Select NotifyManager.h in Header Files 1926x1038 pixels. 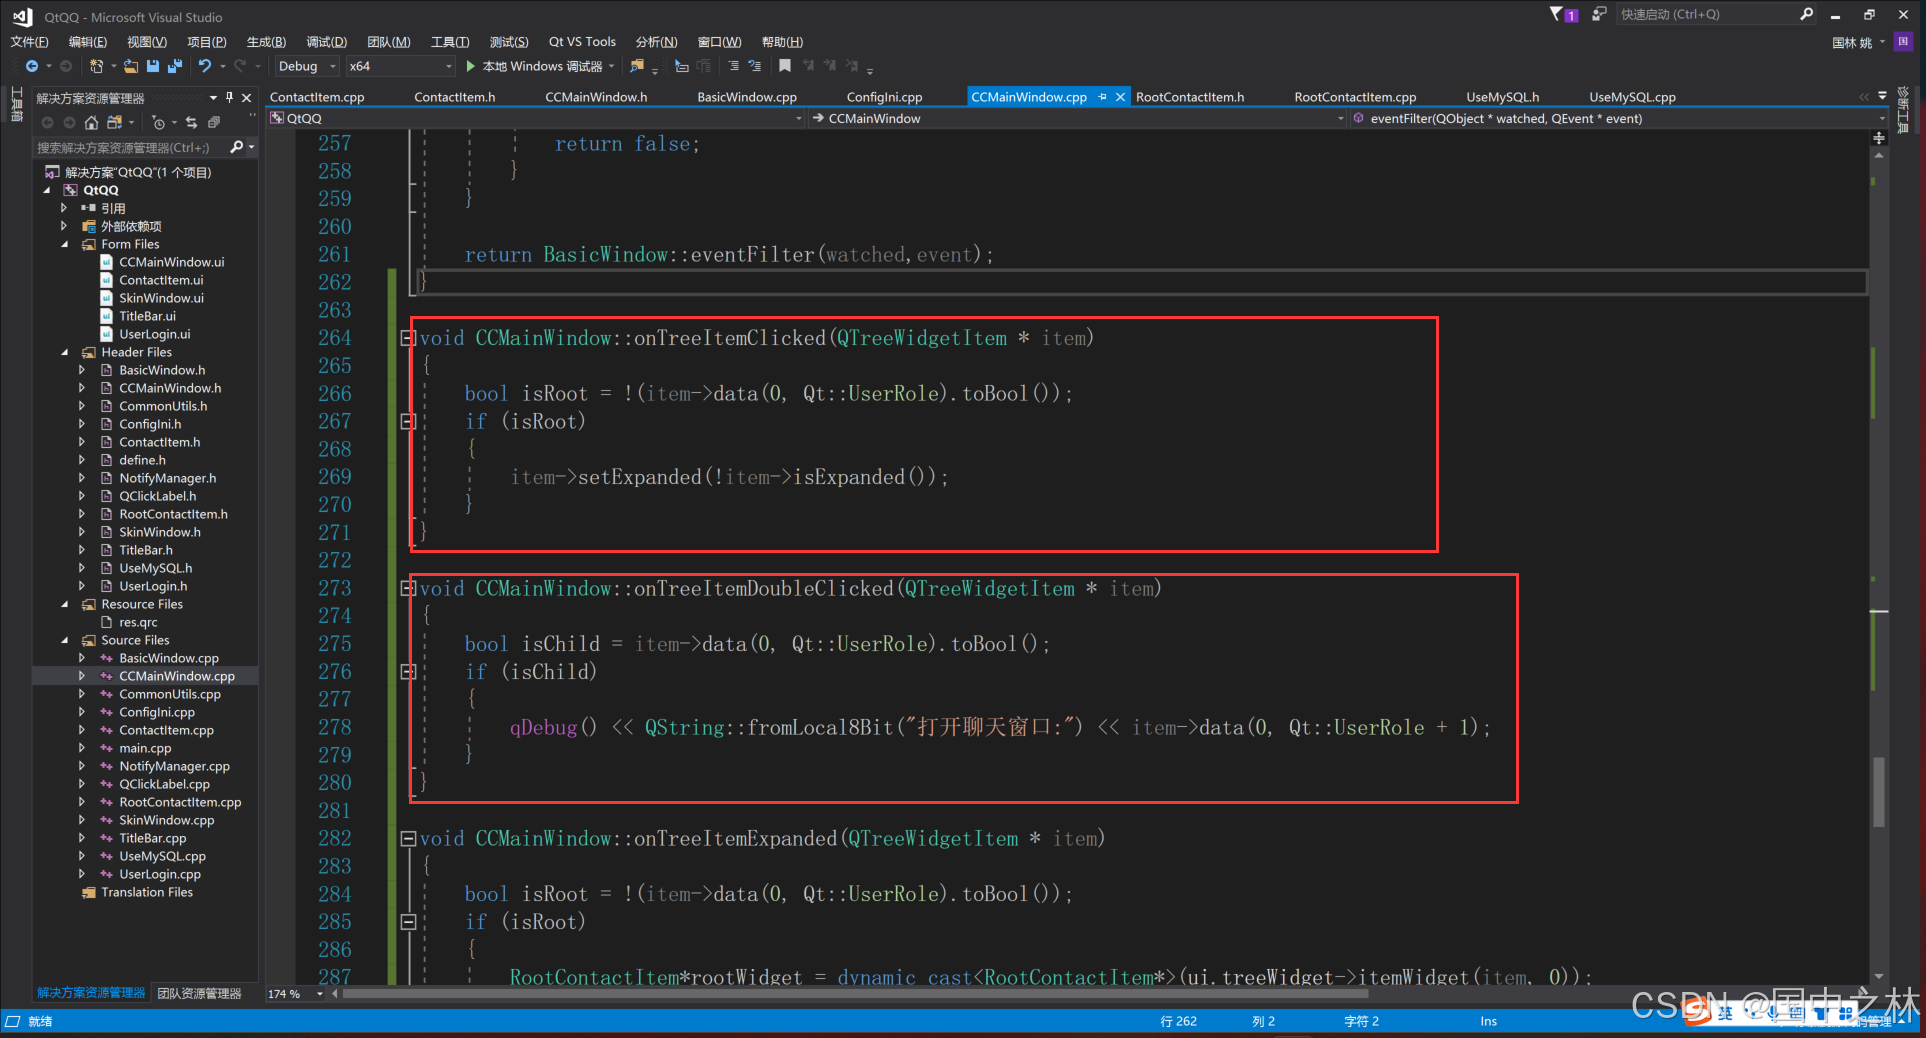[x=167, y=478]
